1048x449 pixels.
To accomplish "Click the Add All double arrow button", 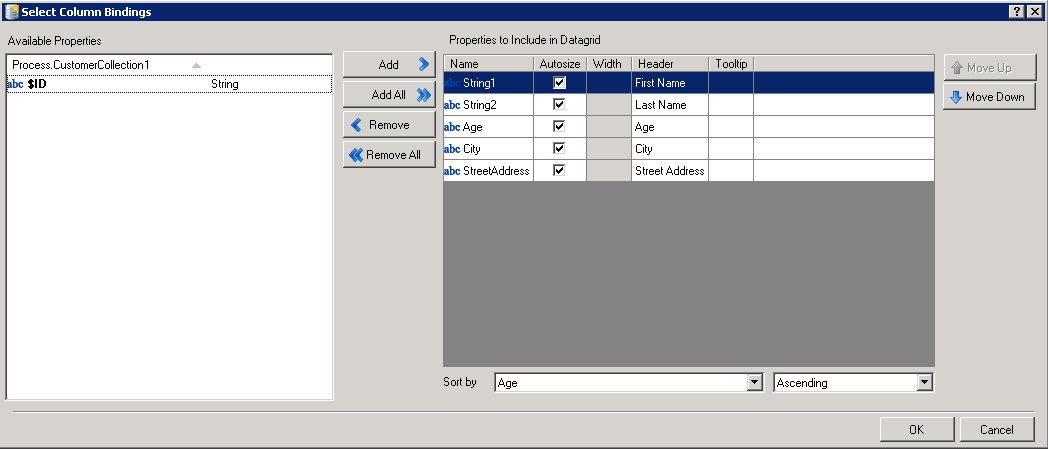I will tap(389, 95).
